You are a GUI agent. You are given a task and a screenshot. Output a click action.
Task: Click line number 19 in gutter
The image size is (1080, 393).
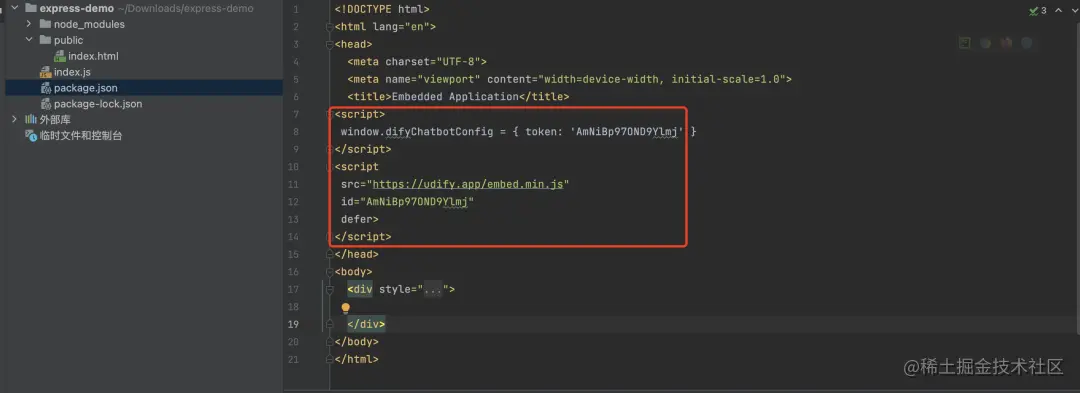tap(294, 324)
